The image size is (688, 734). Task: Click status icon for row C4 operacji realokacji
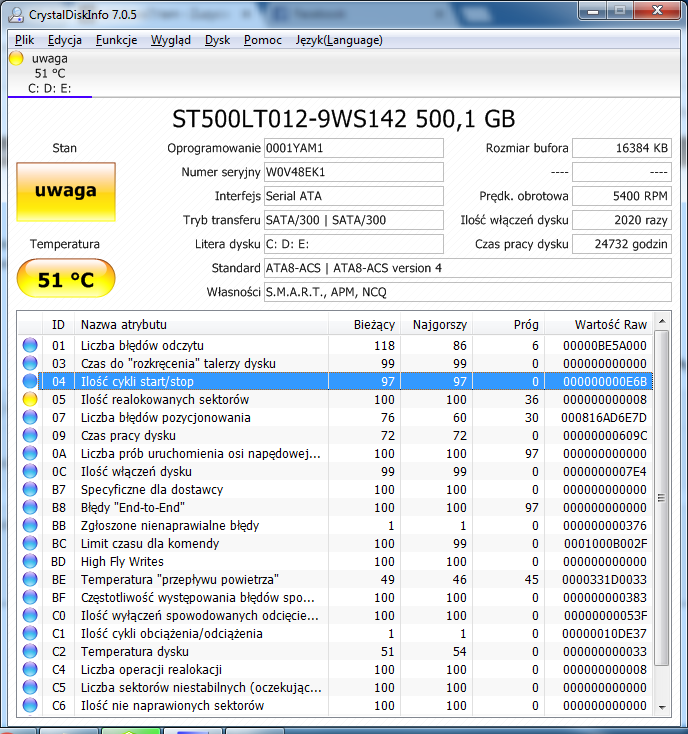click(x=30, y=669)
